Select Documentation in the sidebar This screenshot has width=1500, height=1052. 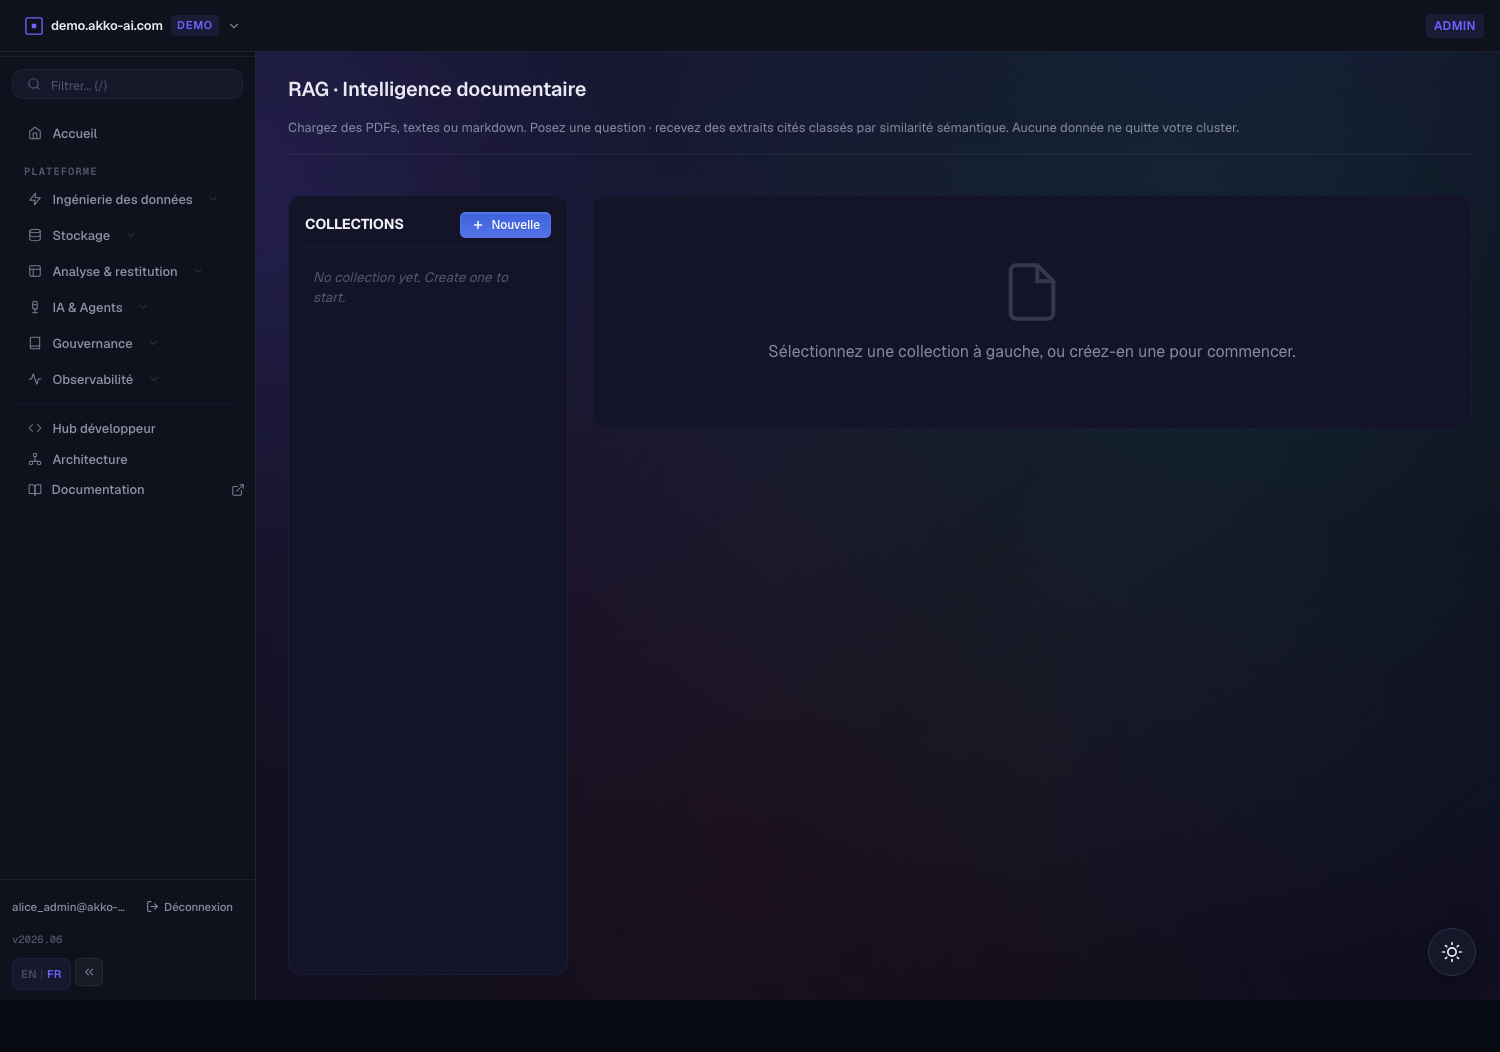(x=98, y=490)
